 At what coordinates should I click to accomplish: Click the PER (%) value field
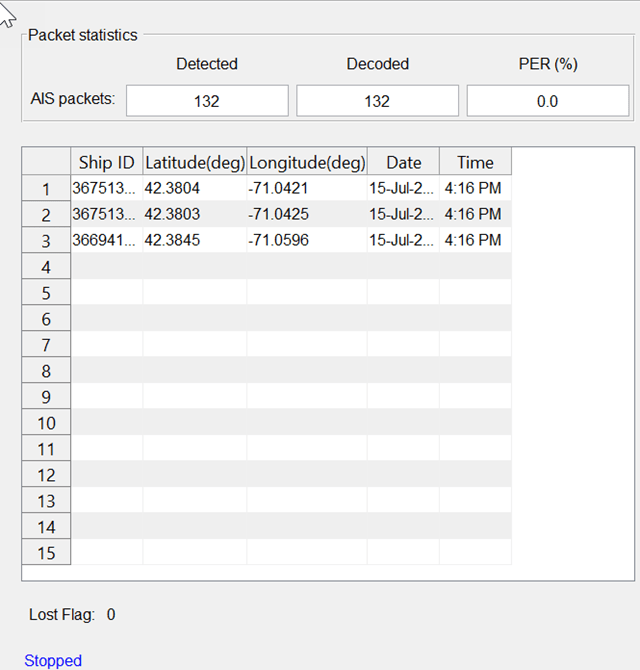tap(547, 101)
